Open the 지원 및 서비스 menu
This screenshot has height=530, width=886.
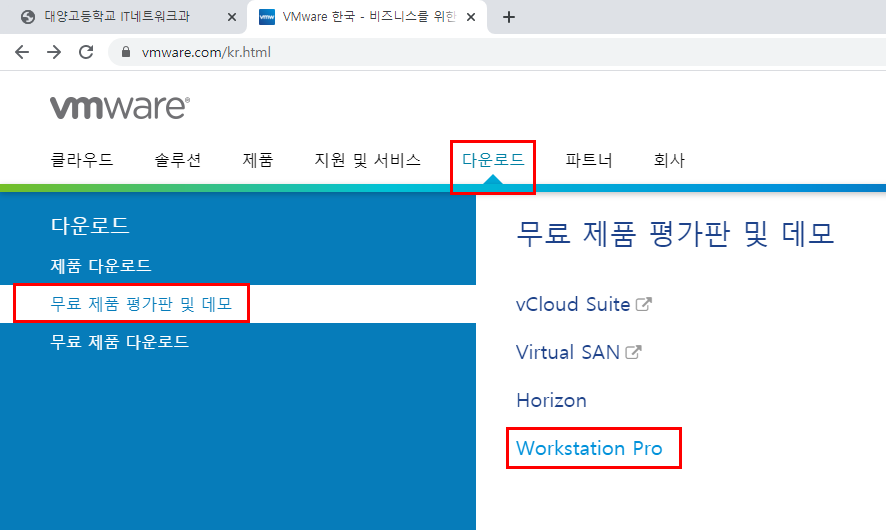pos(367,160)
